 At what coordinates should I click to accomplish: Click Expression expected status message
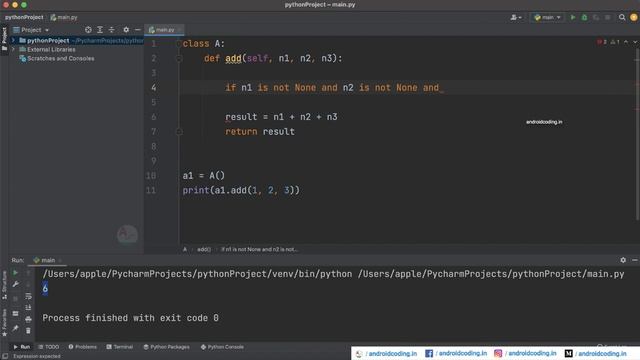coord(37,356)
